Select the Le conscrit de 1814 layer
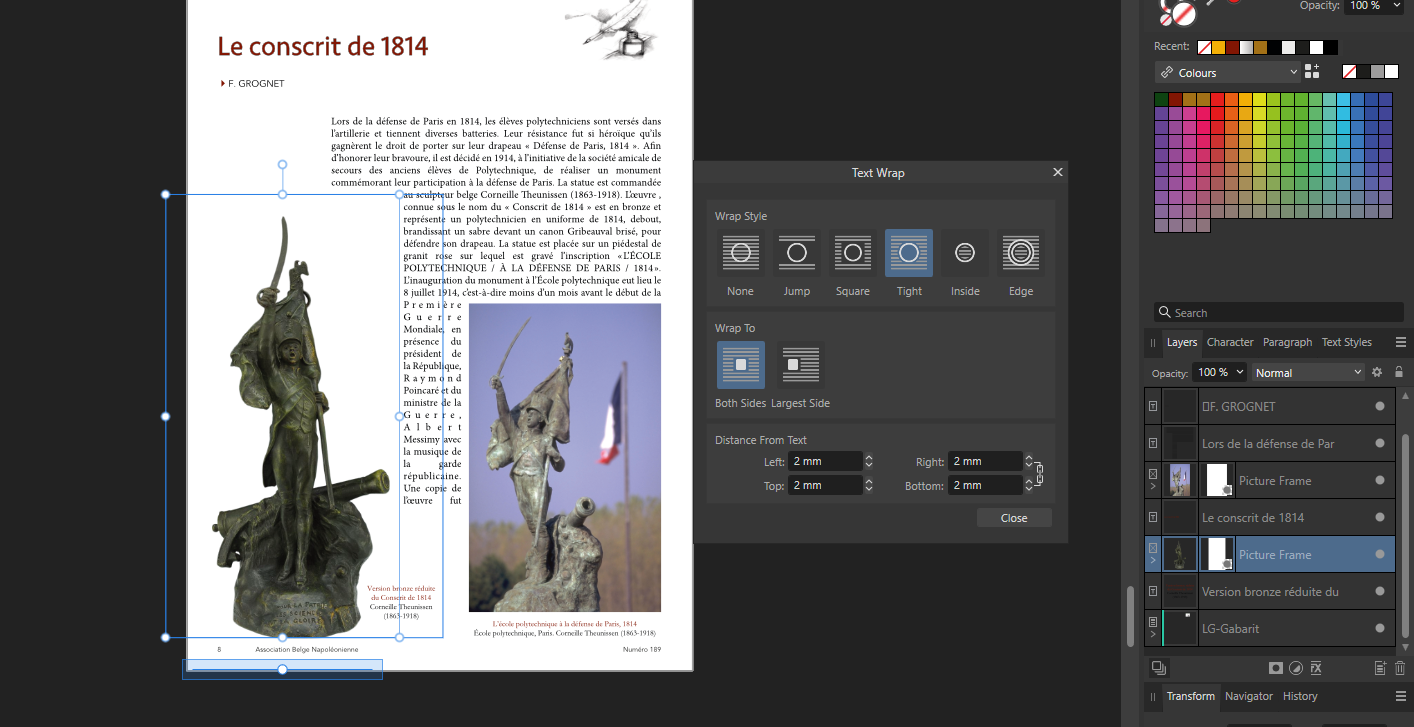Screen dimensions: 1414x727 click(1270, 518)
